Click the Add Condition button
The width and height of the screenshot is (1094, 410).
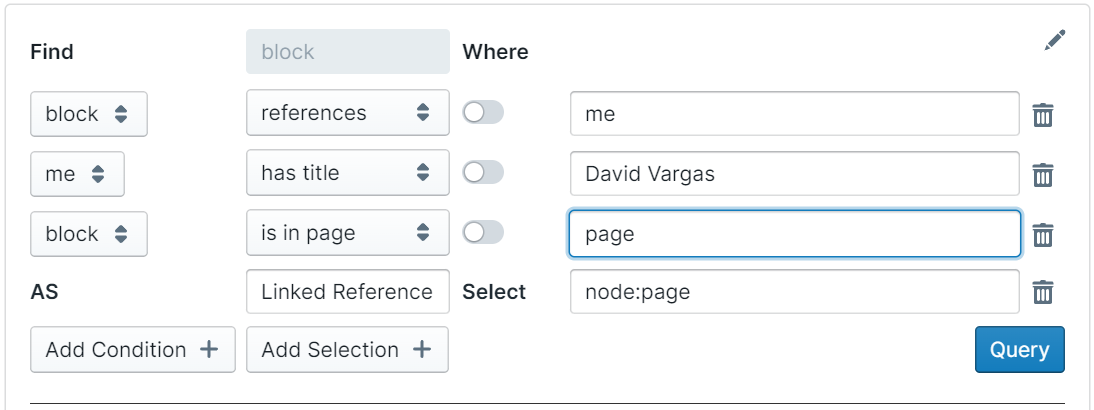coord(132,350)
